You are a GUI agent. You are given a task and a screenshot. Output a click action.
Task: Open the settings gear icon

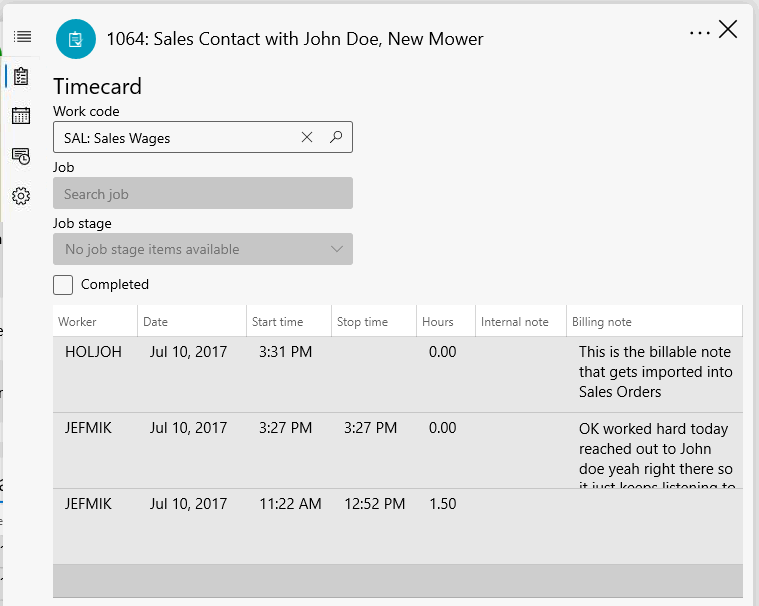(x=21, y=196)
